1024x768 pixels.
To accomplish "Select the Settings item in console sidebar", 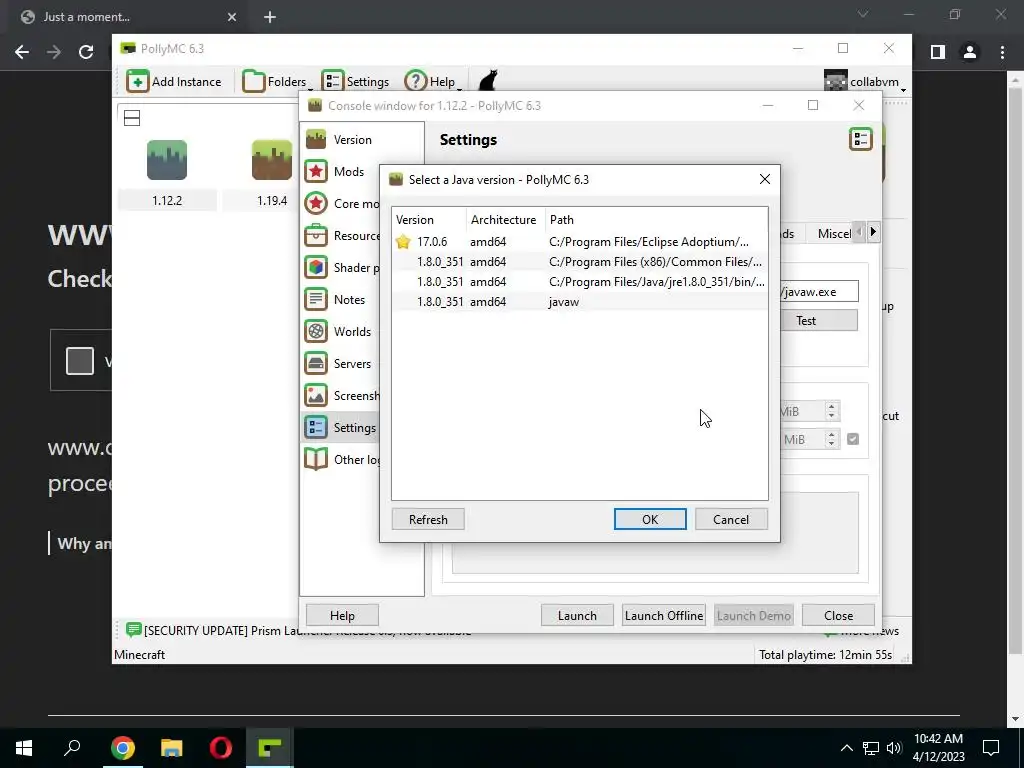I will pos(341,427).
